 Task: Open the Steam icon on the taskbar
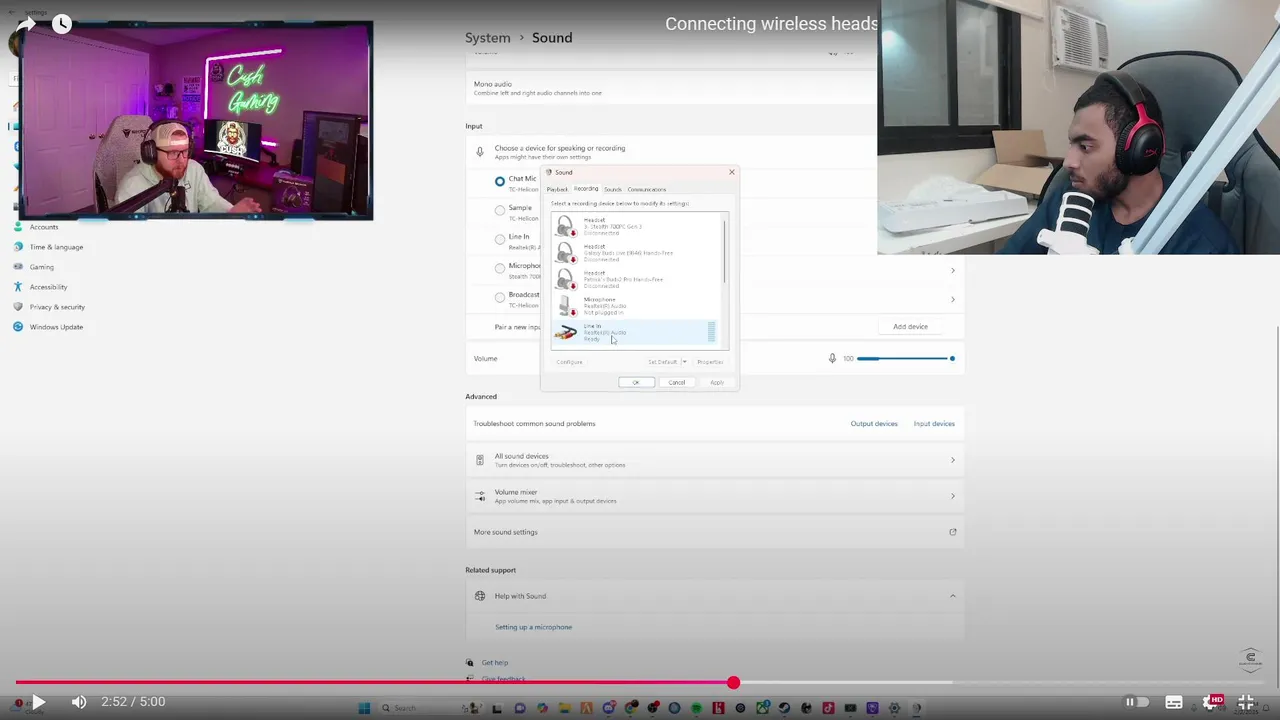(784, 708)
